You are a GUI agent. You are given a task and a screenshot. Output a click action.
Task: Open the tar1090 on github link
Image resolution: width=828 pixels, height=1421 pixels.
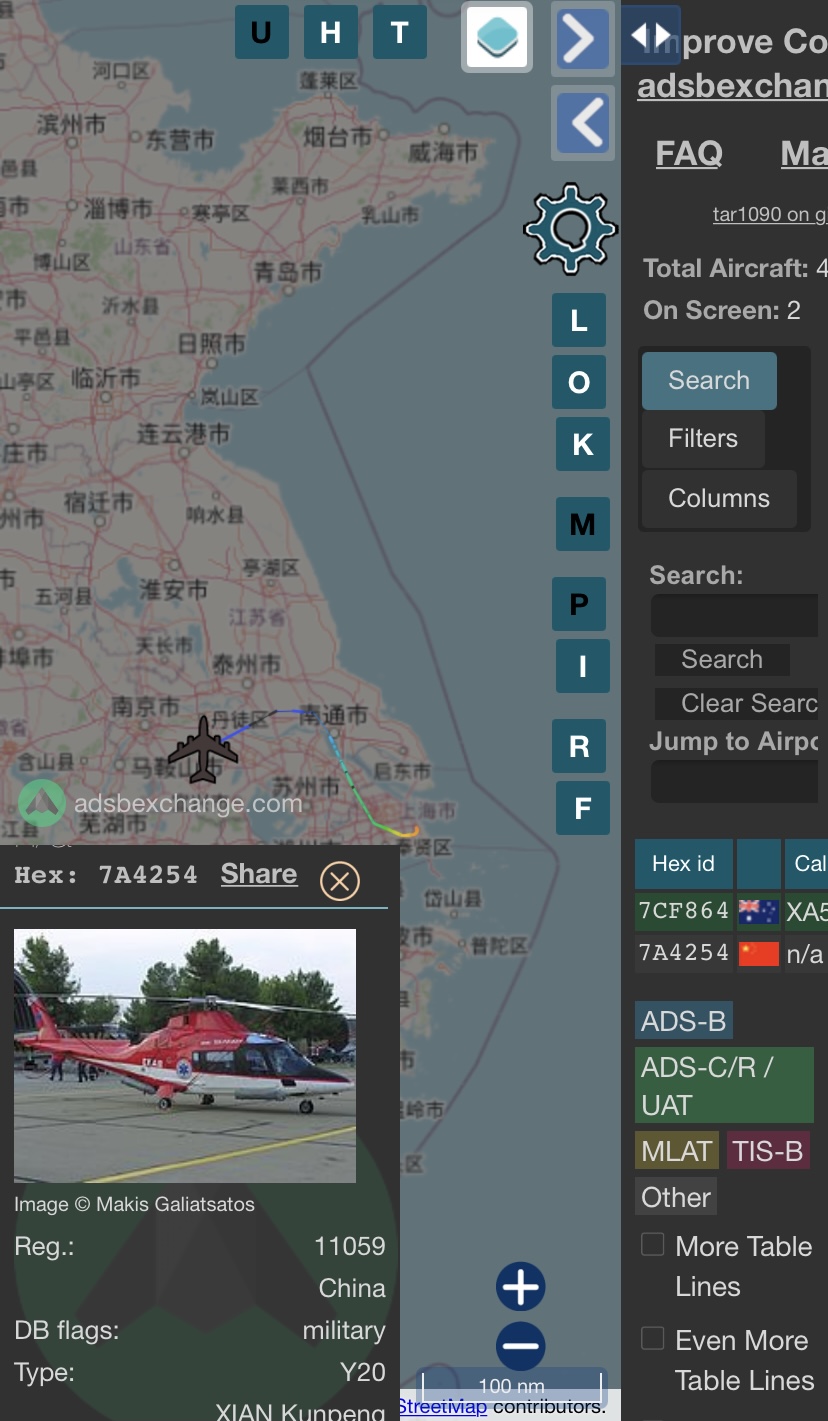pyautogui.click(x=770, y=214)
